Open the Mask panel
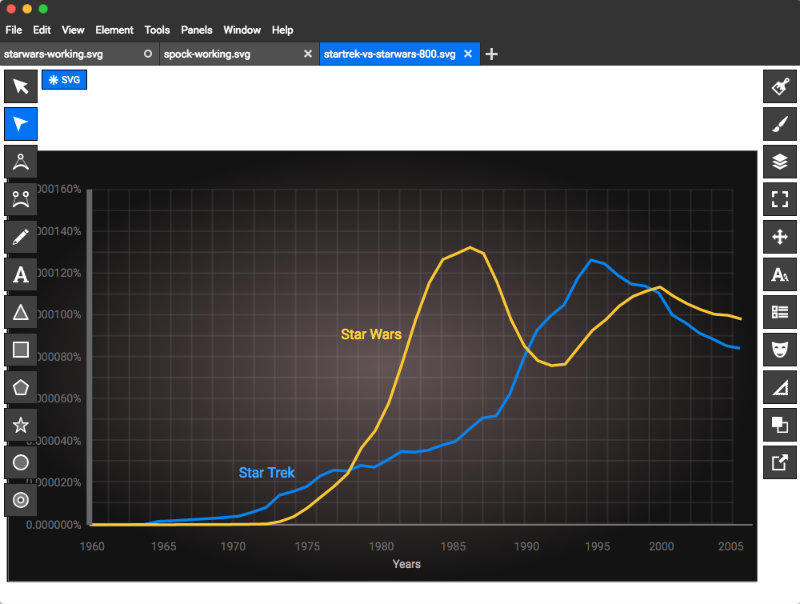The image size is (800, 604). pos(780,349)
